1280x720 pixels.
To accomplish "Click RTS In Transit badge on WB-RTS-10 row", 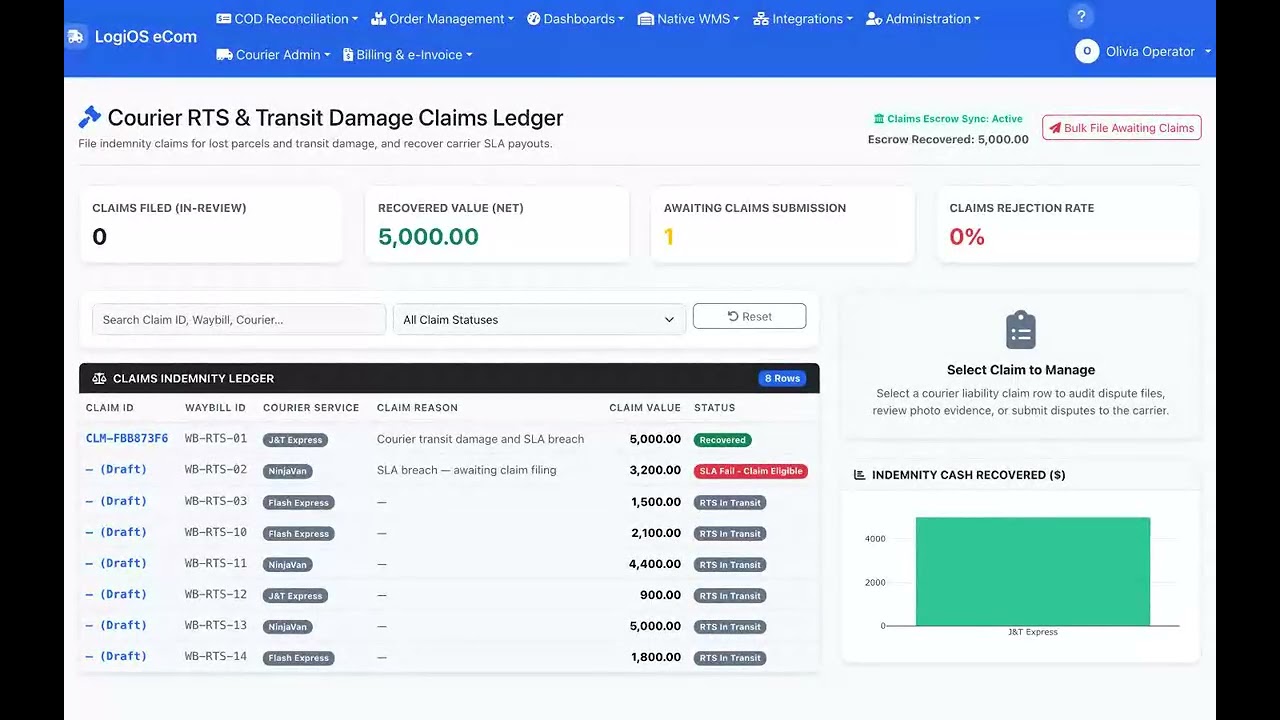I will pos(730,534).
